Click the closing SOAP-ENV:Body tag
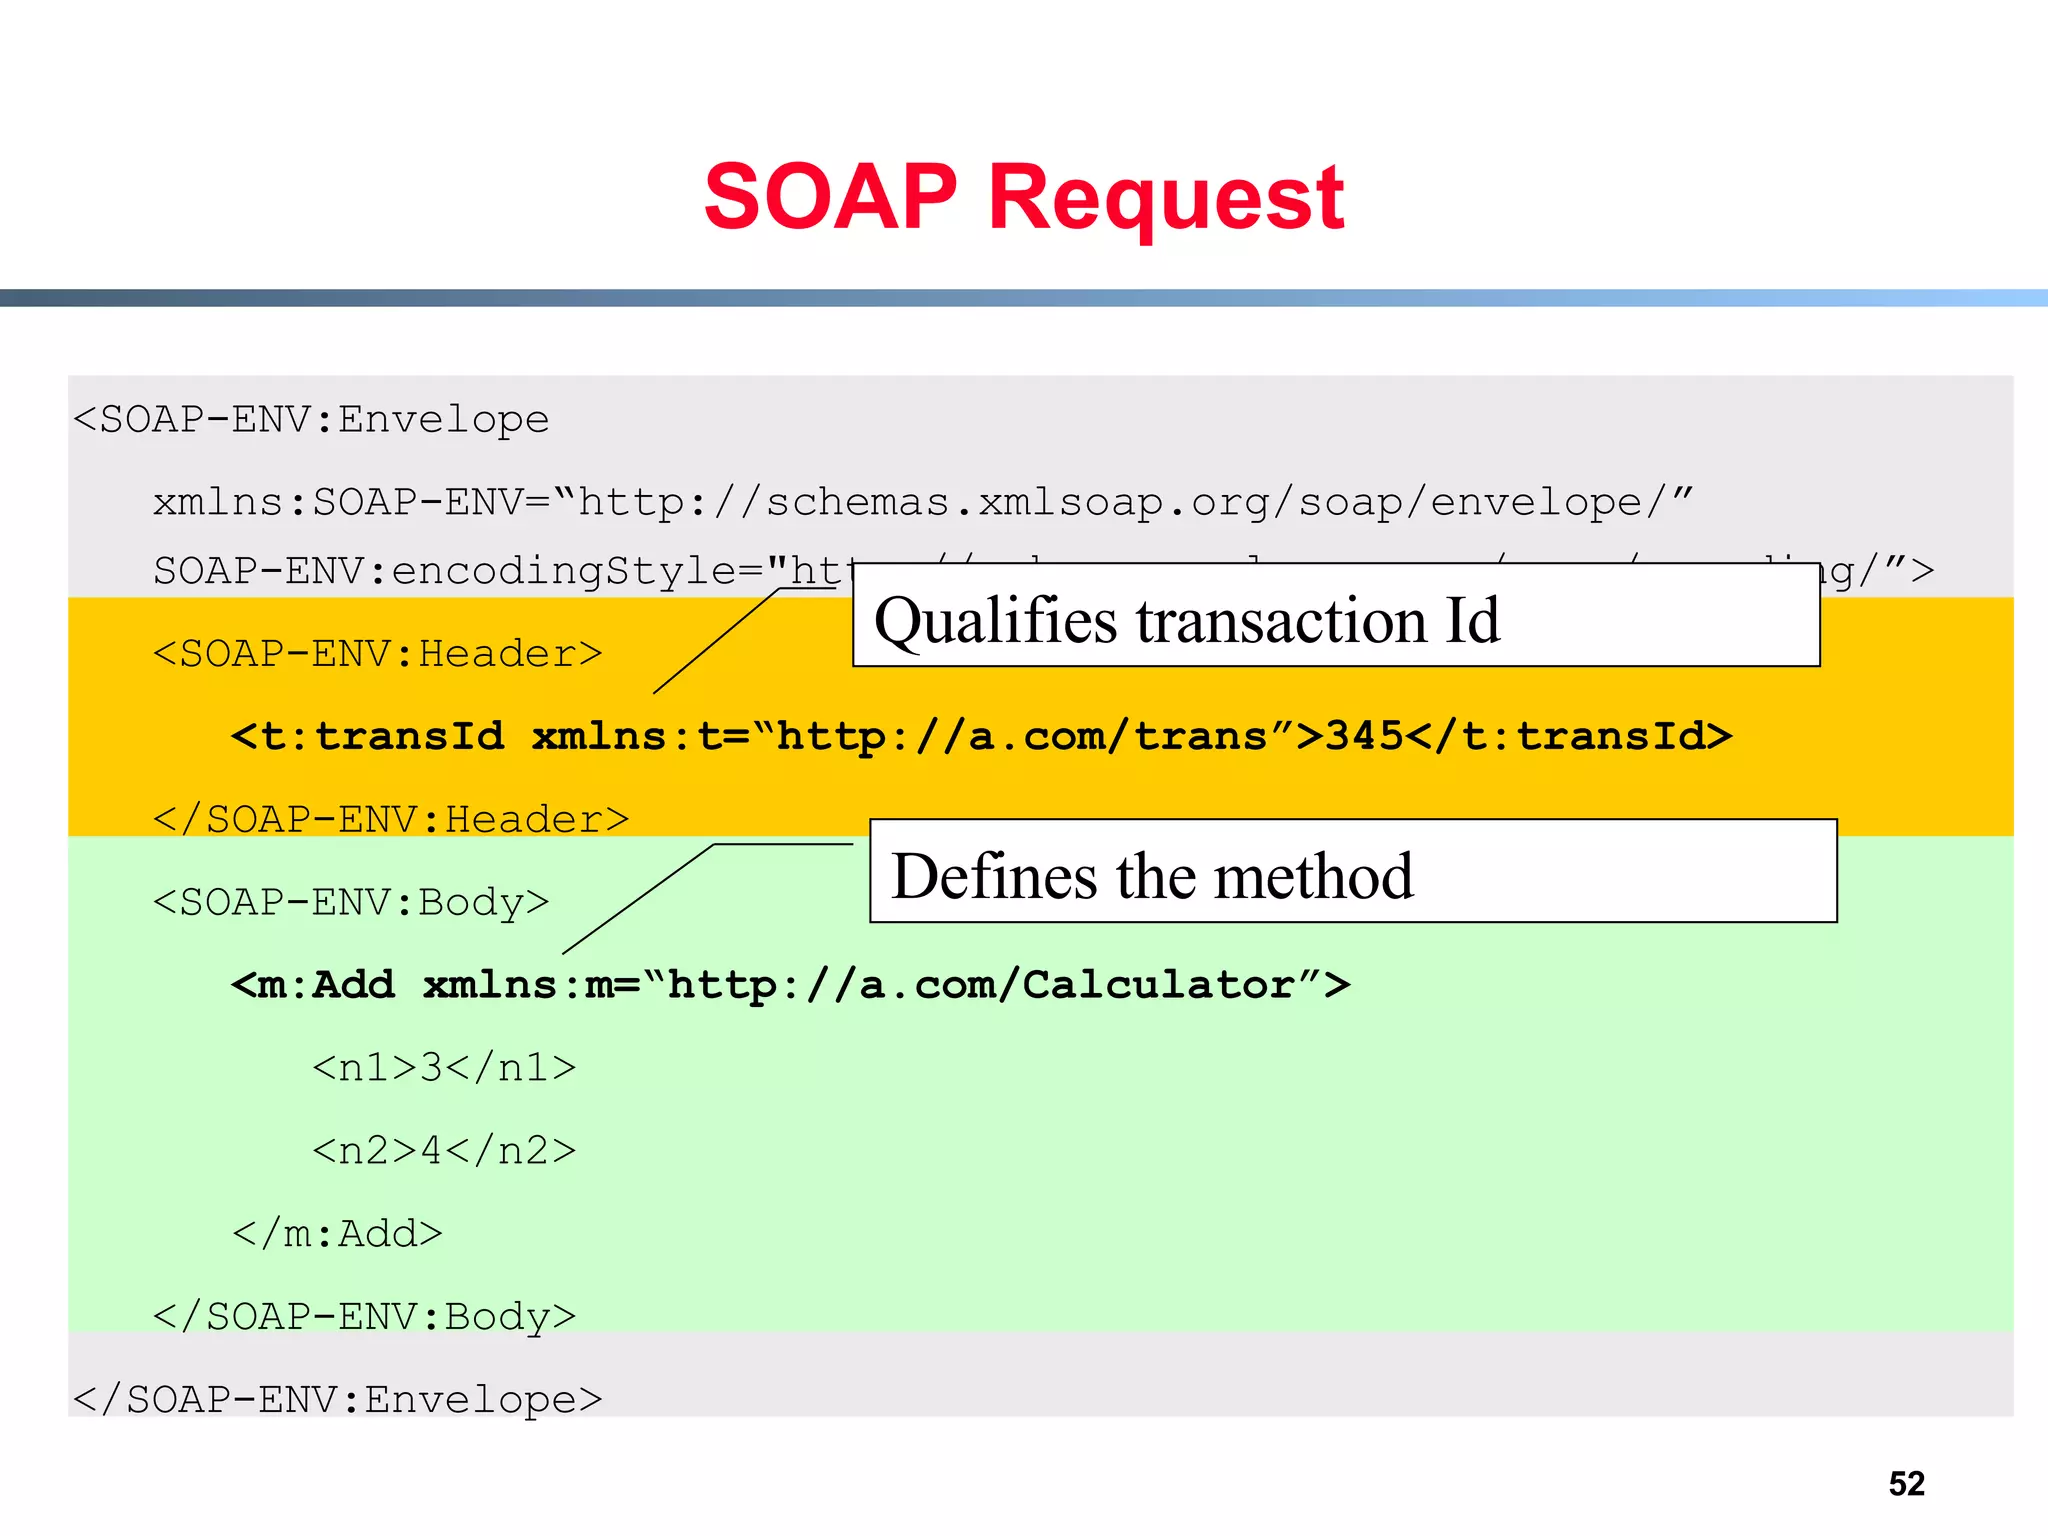Screen dimensions: 2048x1536 (x=364, y=1317)
